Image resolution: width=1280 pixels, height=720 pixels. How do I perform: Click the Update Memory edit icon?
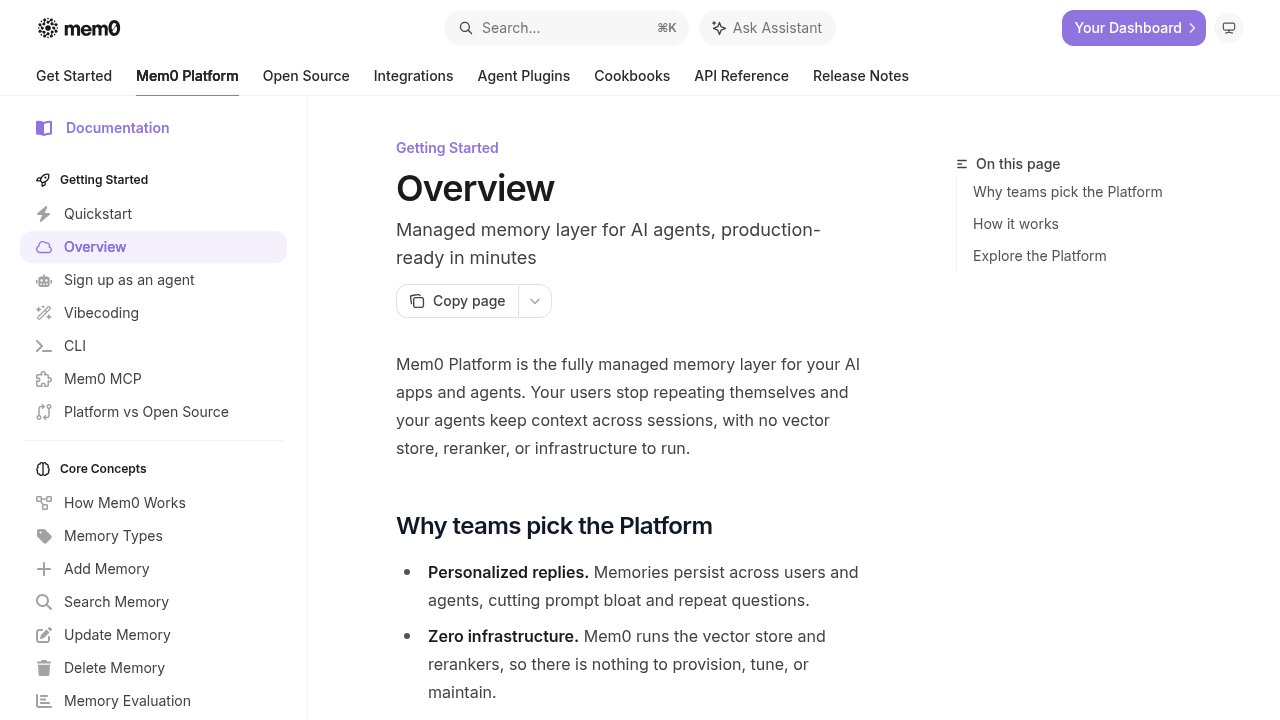click(43, 635)
